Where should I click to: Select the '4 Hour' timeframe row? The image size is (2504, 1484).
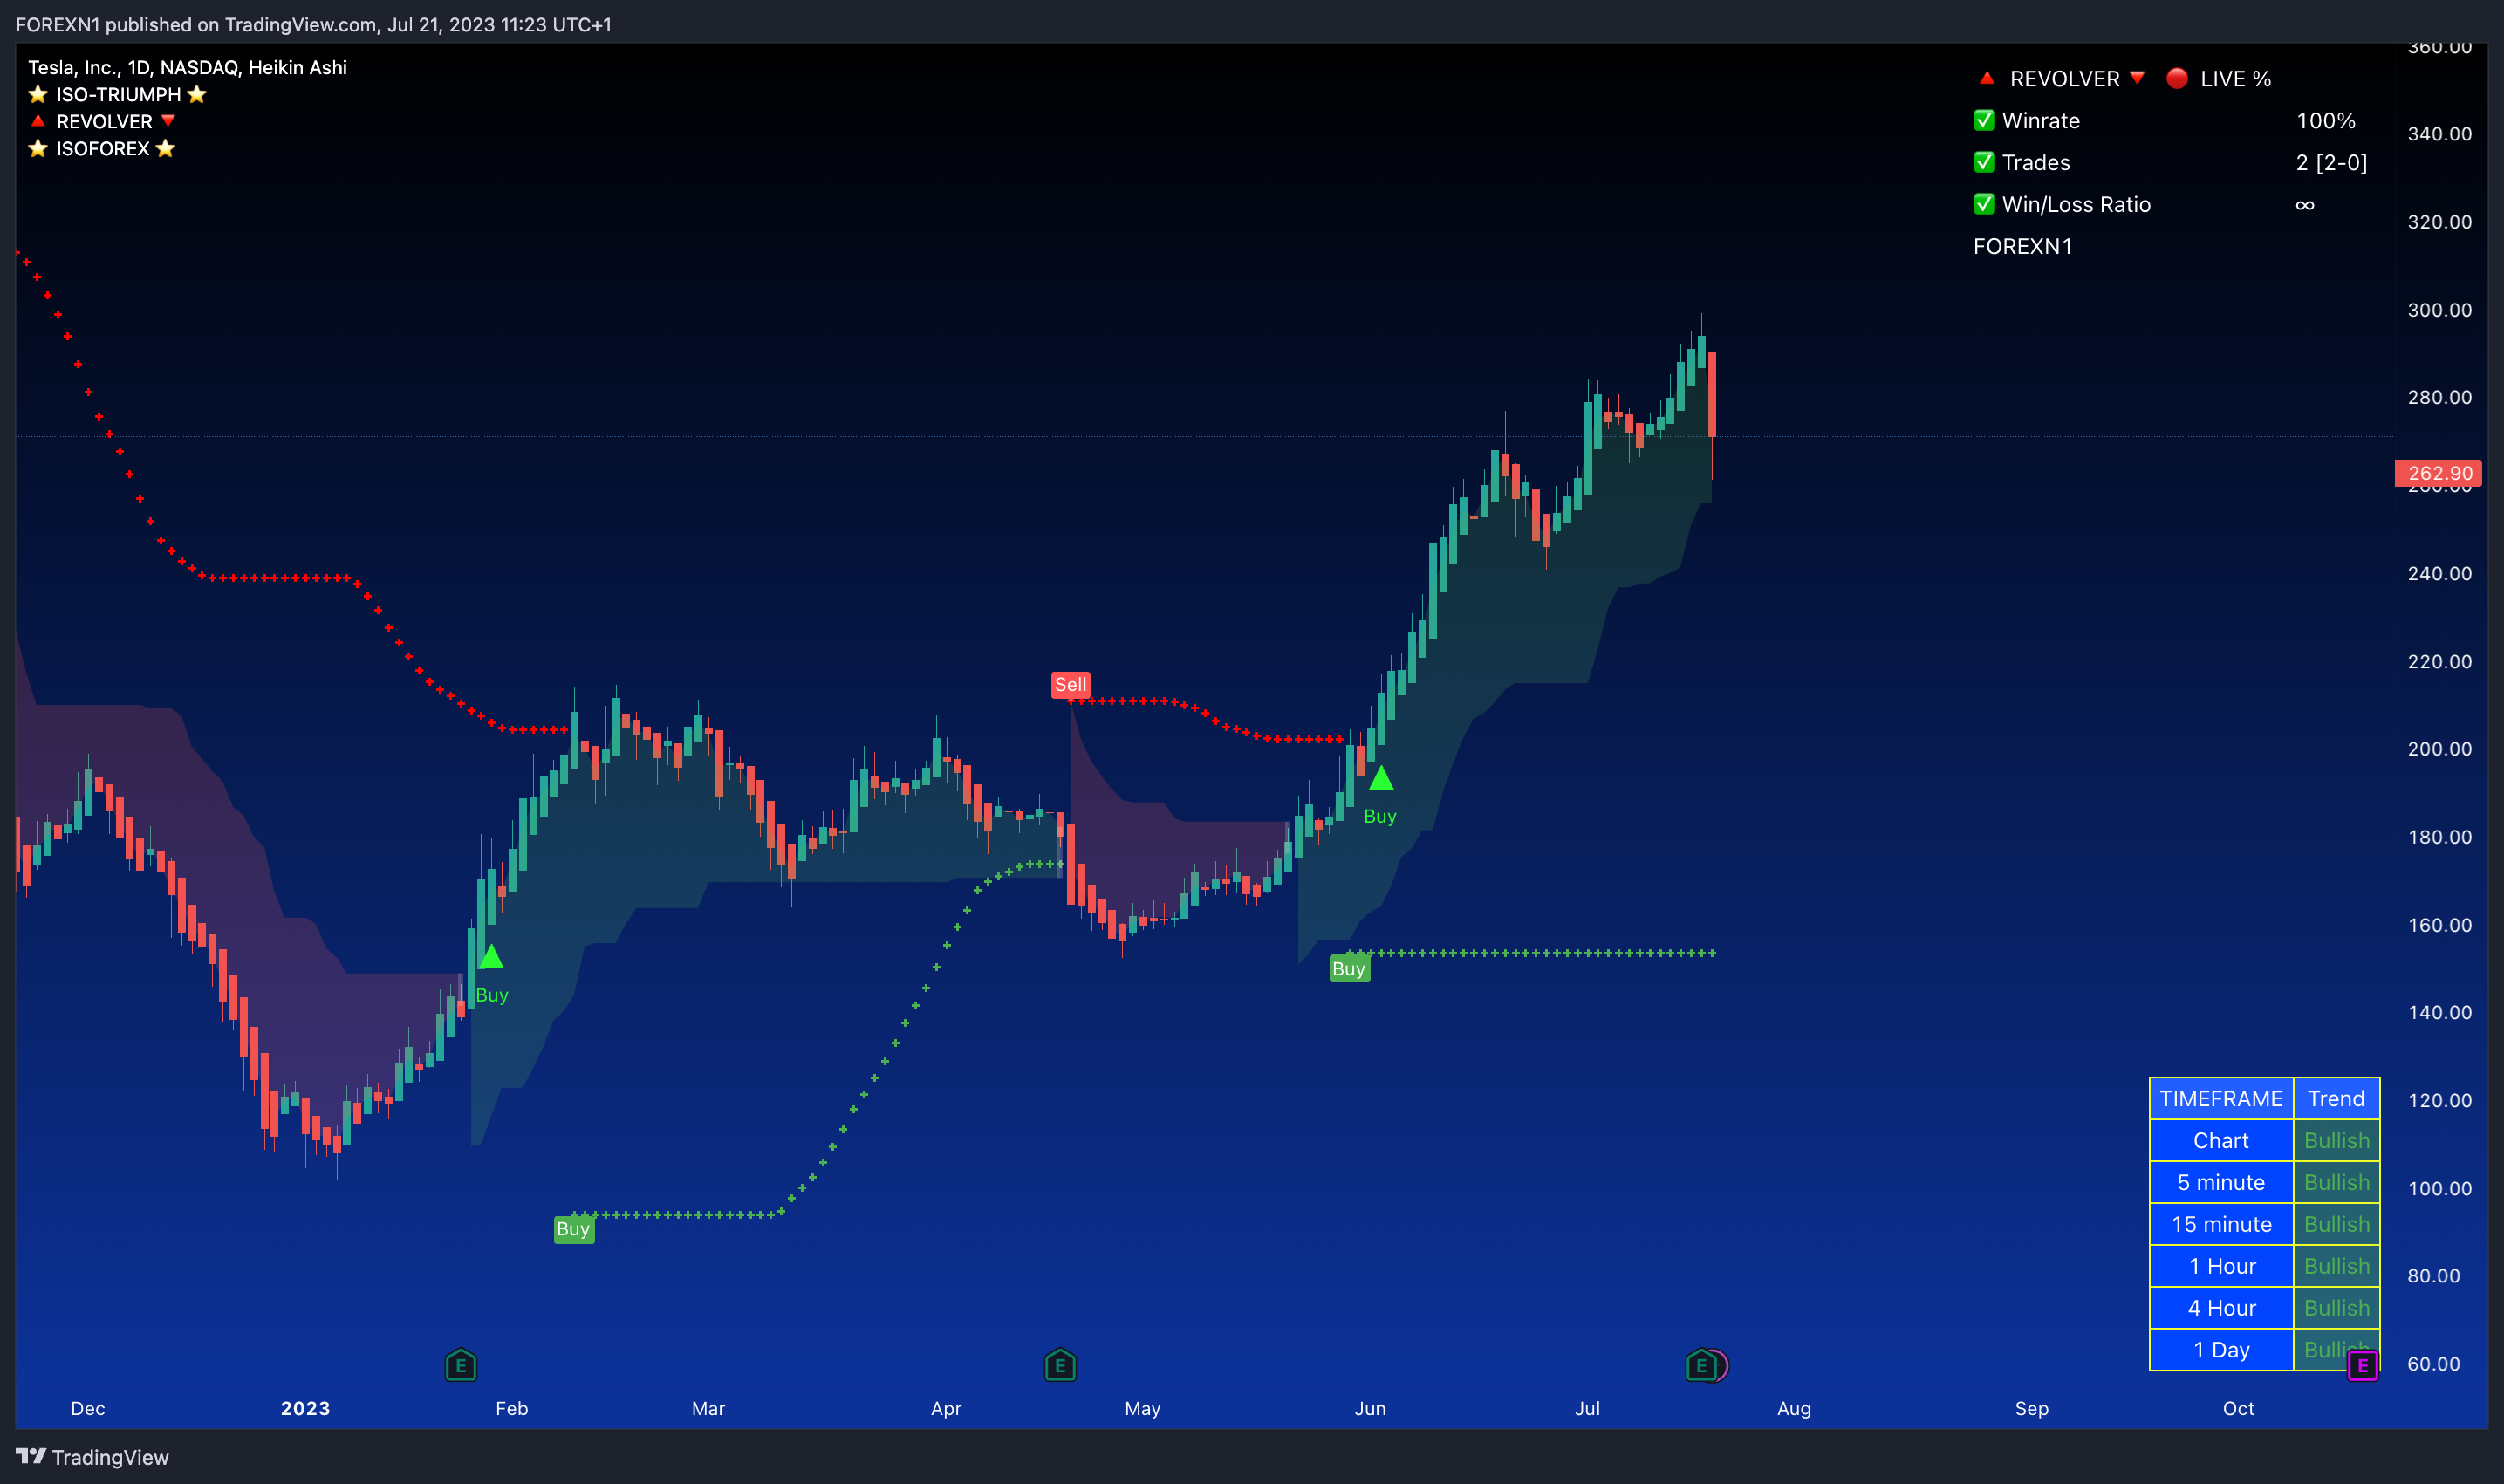pyautogui.click(x=2264, y=1309)
